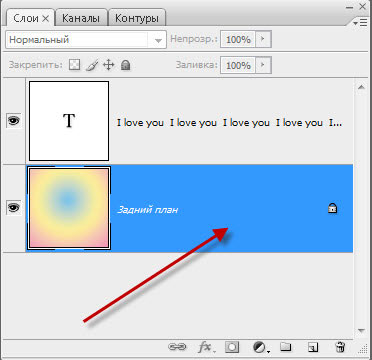
Task: Open the Layers panel options menu
Action: click(x=361, y=23)
